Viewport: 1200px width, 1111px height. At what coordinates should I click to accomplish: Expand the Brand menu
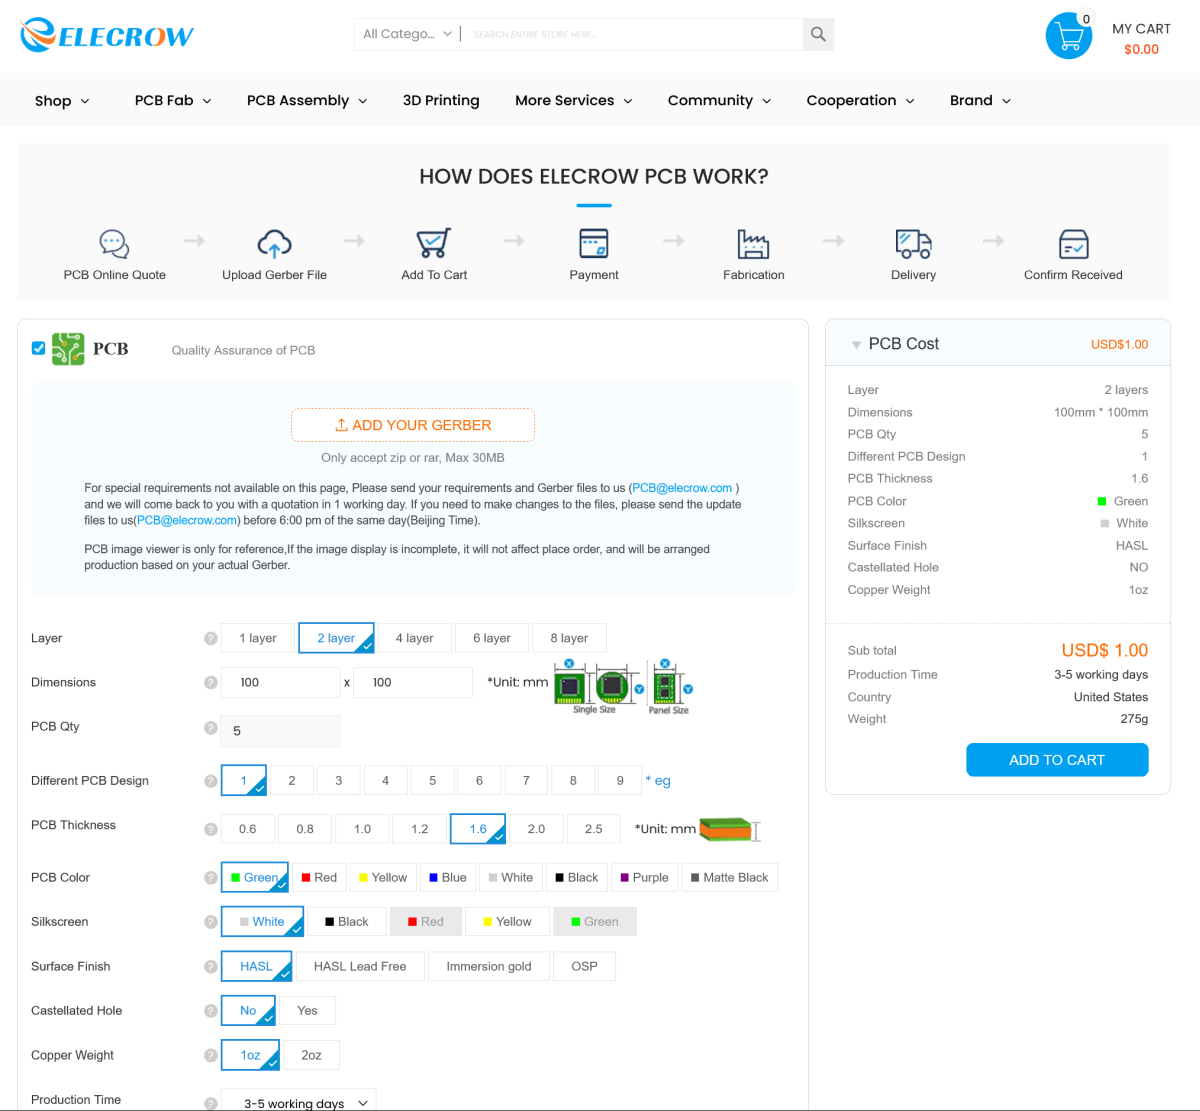click(980, 101)
